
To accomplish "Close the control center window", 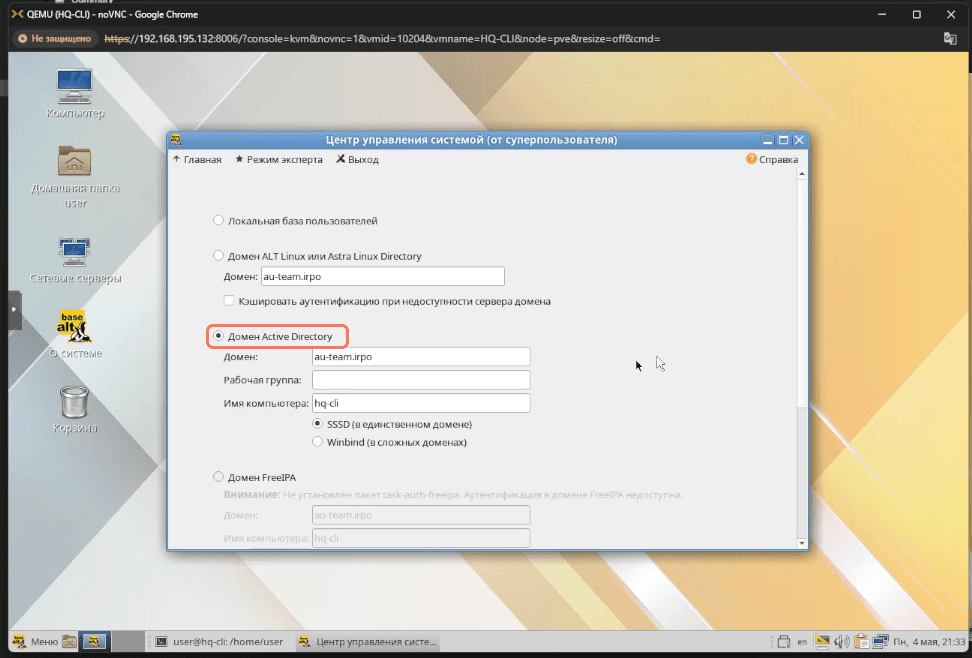I will pyautogui.click(x=799, y=140).
